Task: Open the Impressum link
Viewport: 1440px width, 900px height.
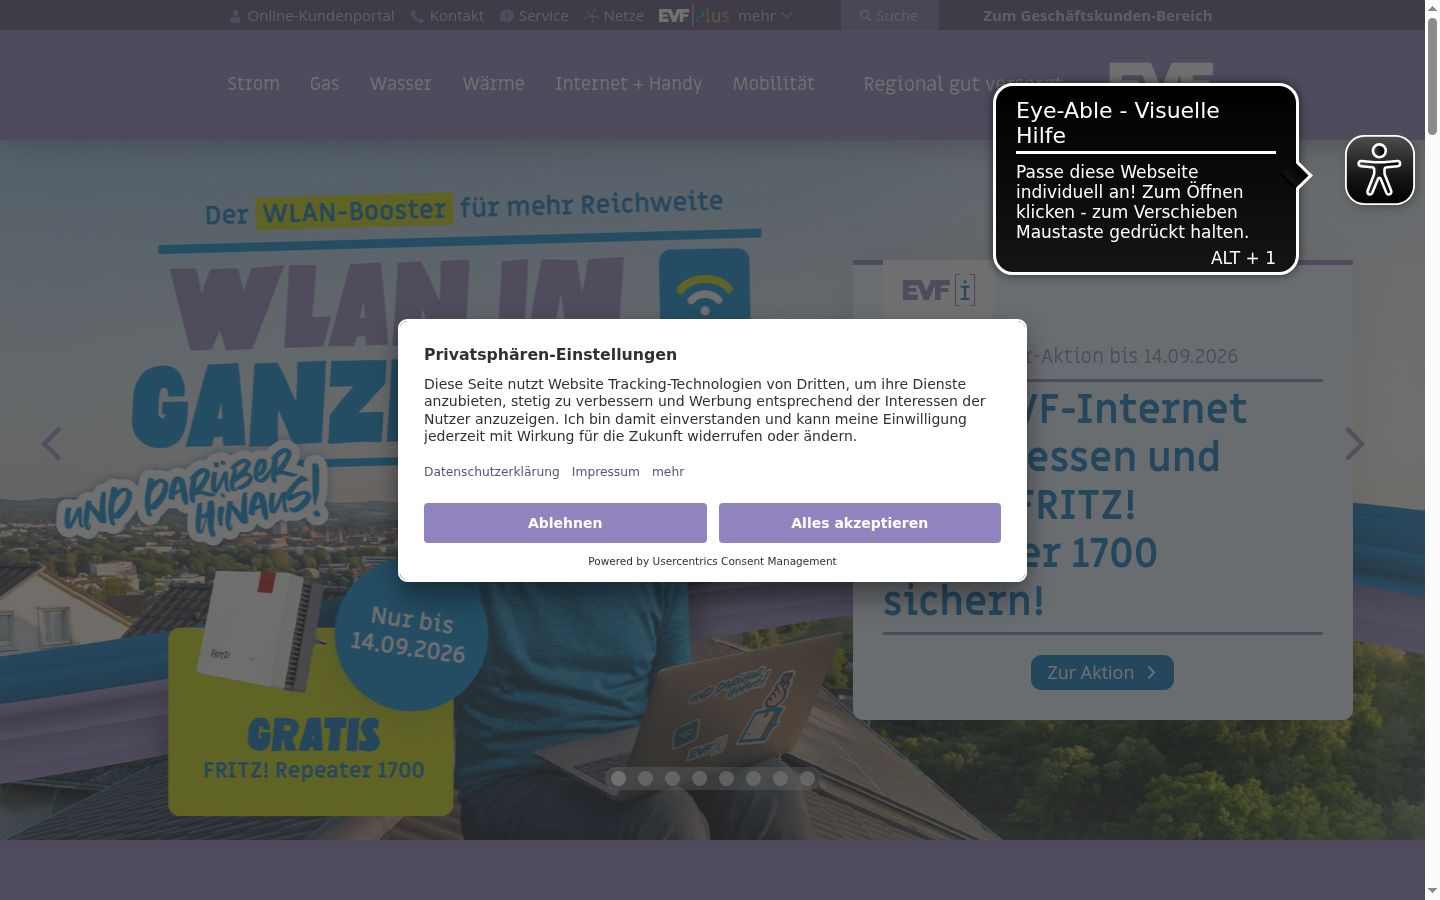Action: coord(605,472)
